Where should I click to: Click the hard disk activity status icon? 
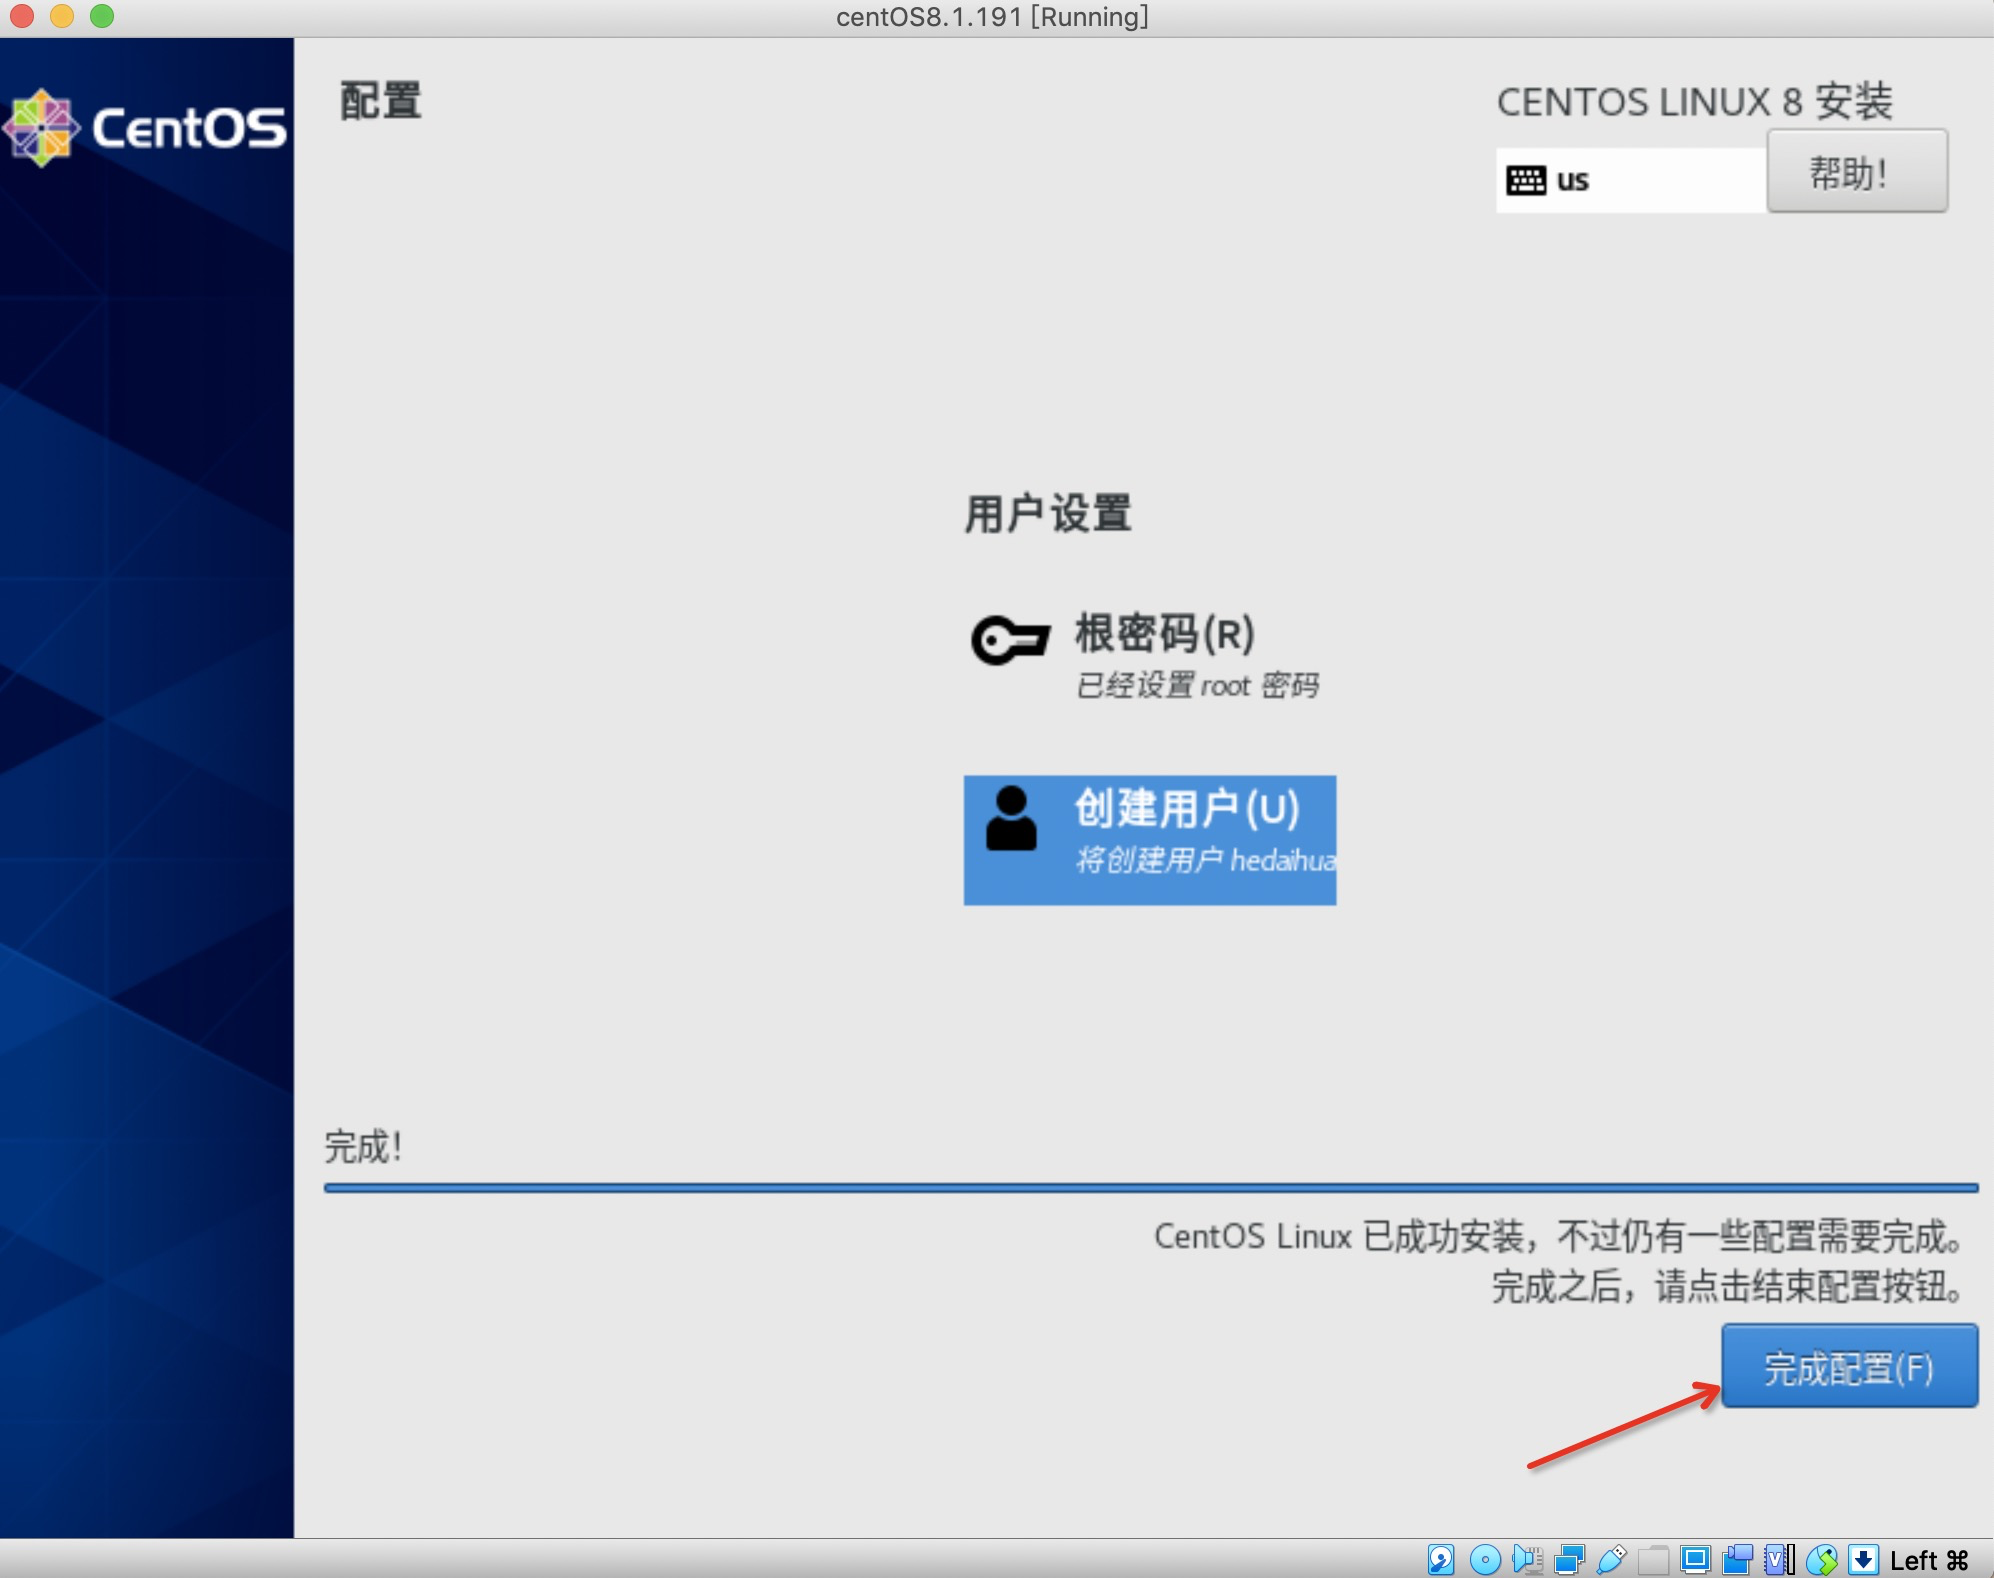pos(1442,1559)
